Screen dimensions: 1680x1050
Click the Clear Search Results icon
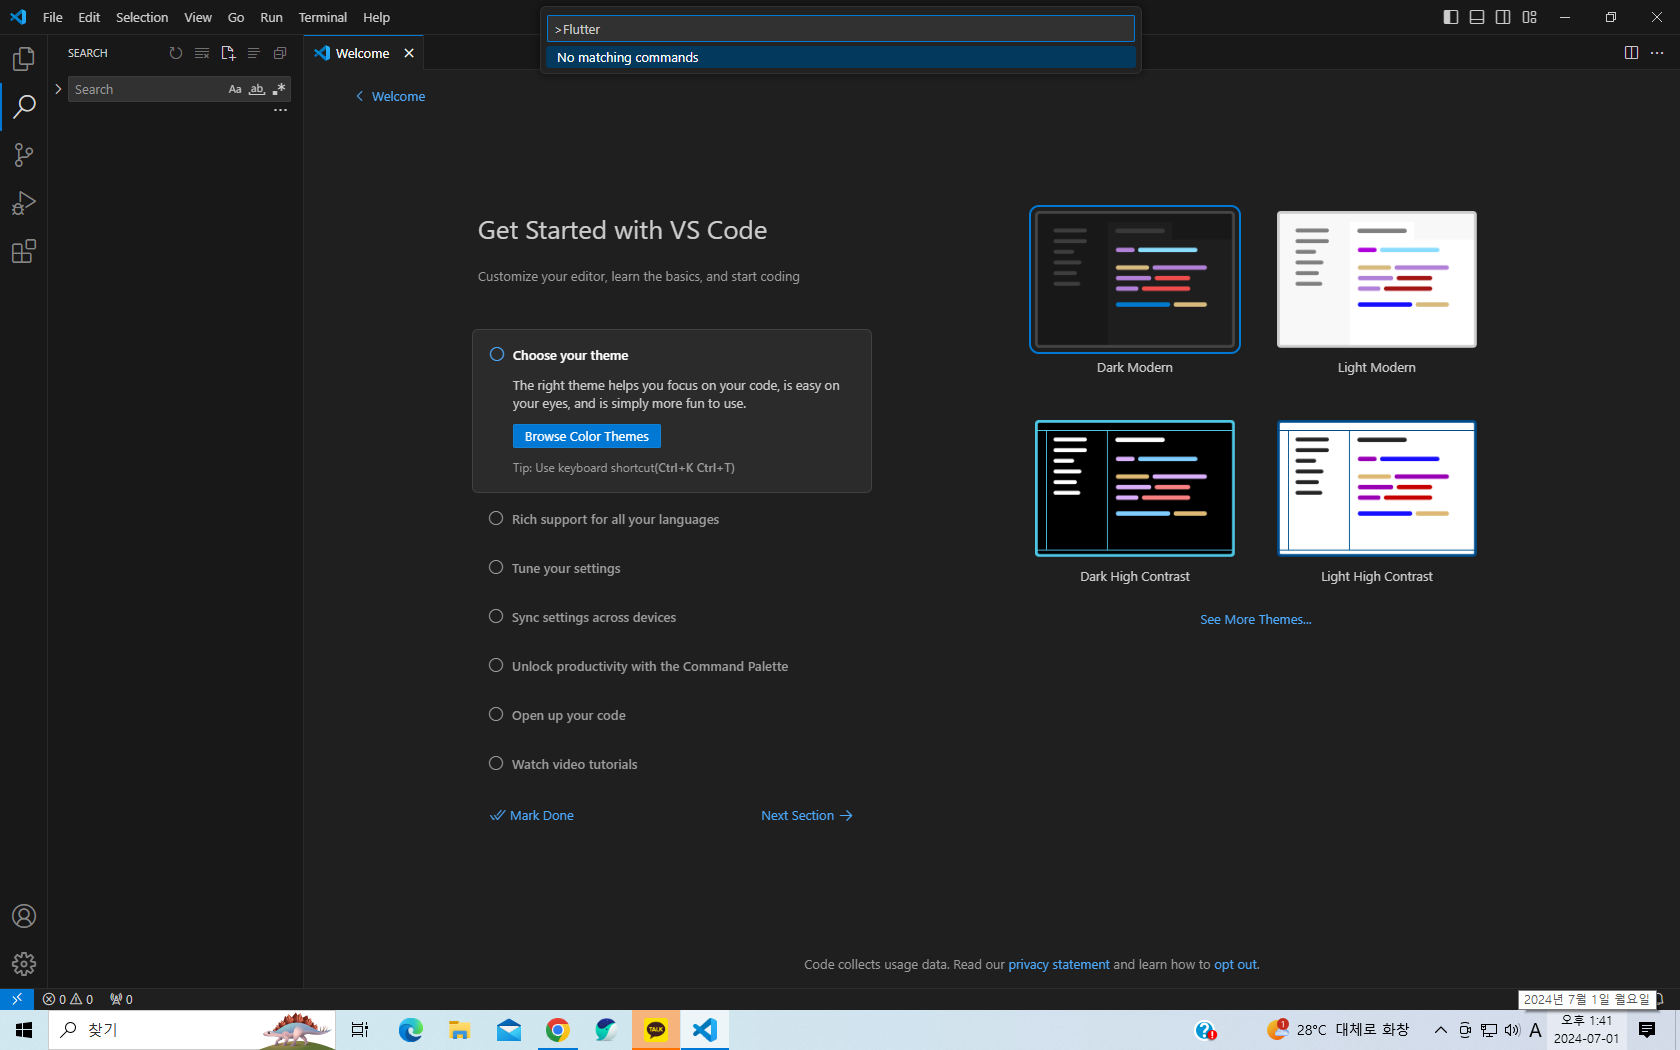pyautogui.click(x=202, y=53)
